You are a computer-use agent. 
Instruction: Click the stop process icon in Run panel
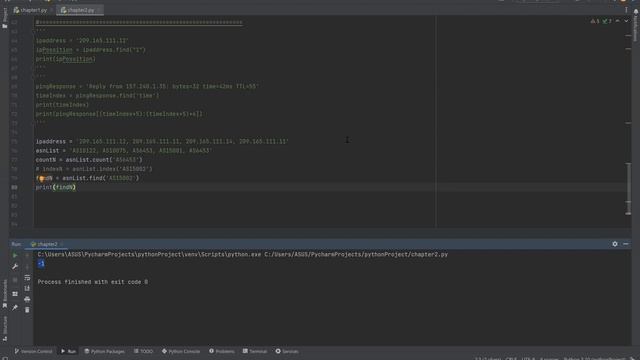click(15, 280)
